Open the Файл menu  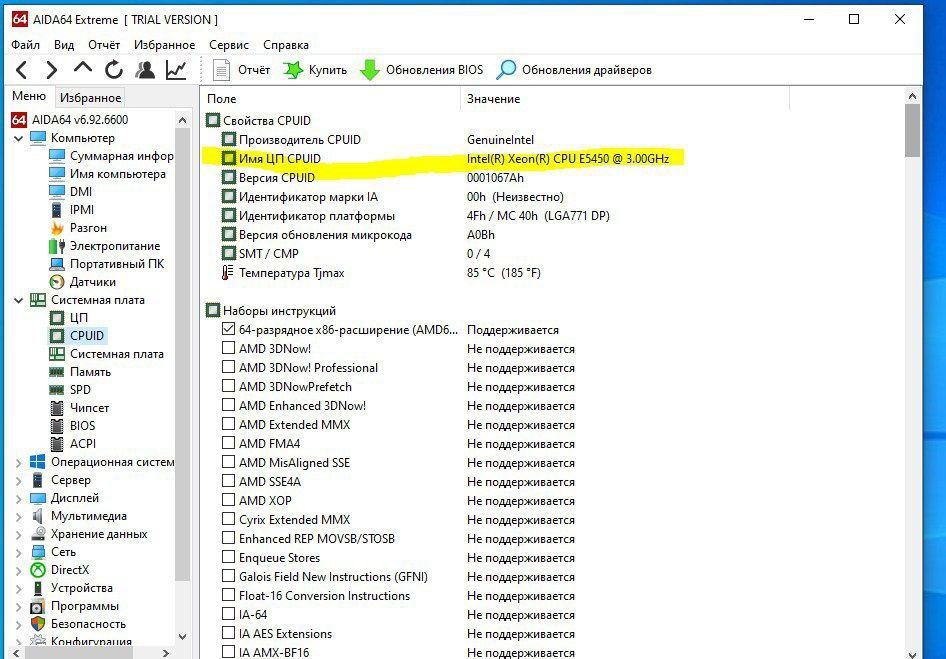click(x=25, y=45)
